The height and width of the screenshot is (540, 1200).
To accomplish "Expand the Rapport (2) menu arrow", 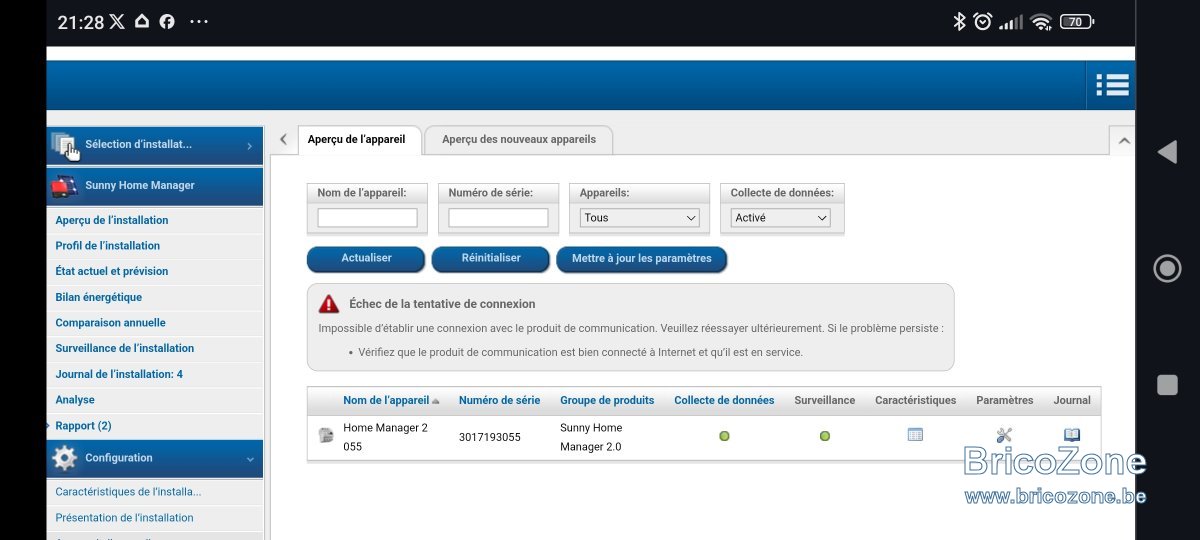I will (48, 425).
